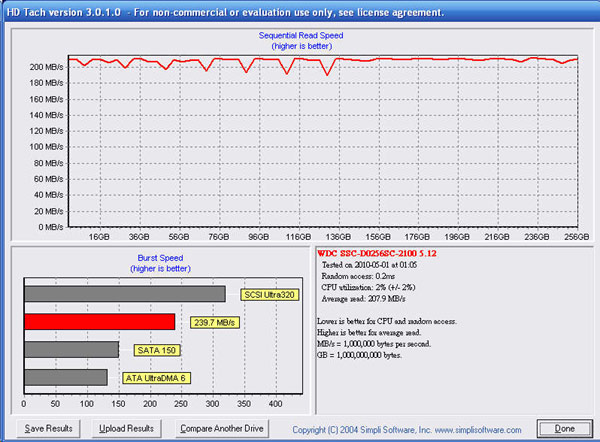Click the gray SCSI Ultra320 bar
The image size is (600, 442).
[x=124, y=294]
